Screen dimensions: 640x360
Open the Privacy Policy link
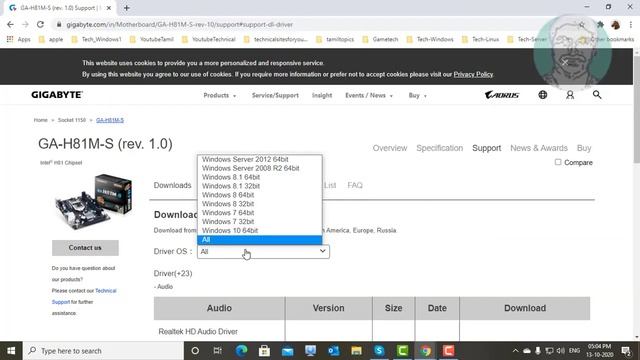tap(473, 74)
